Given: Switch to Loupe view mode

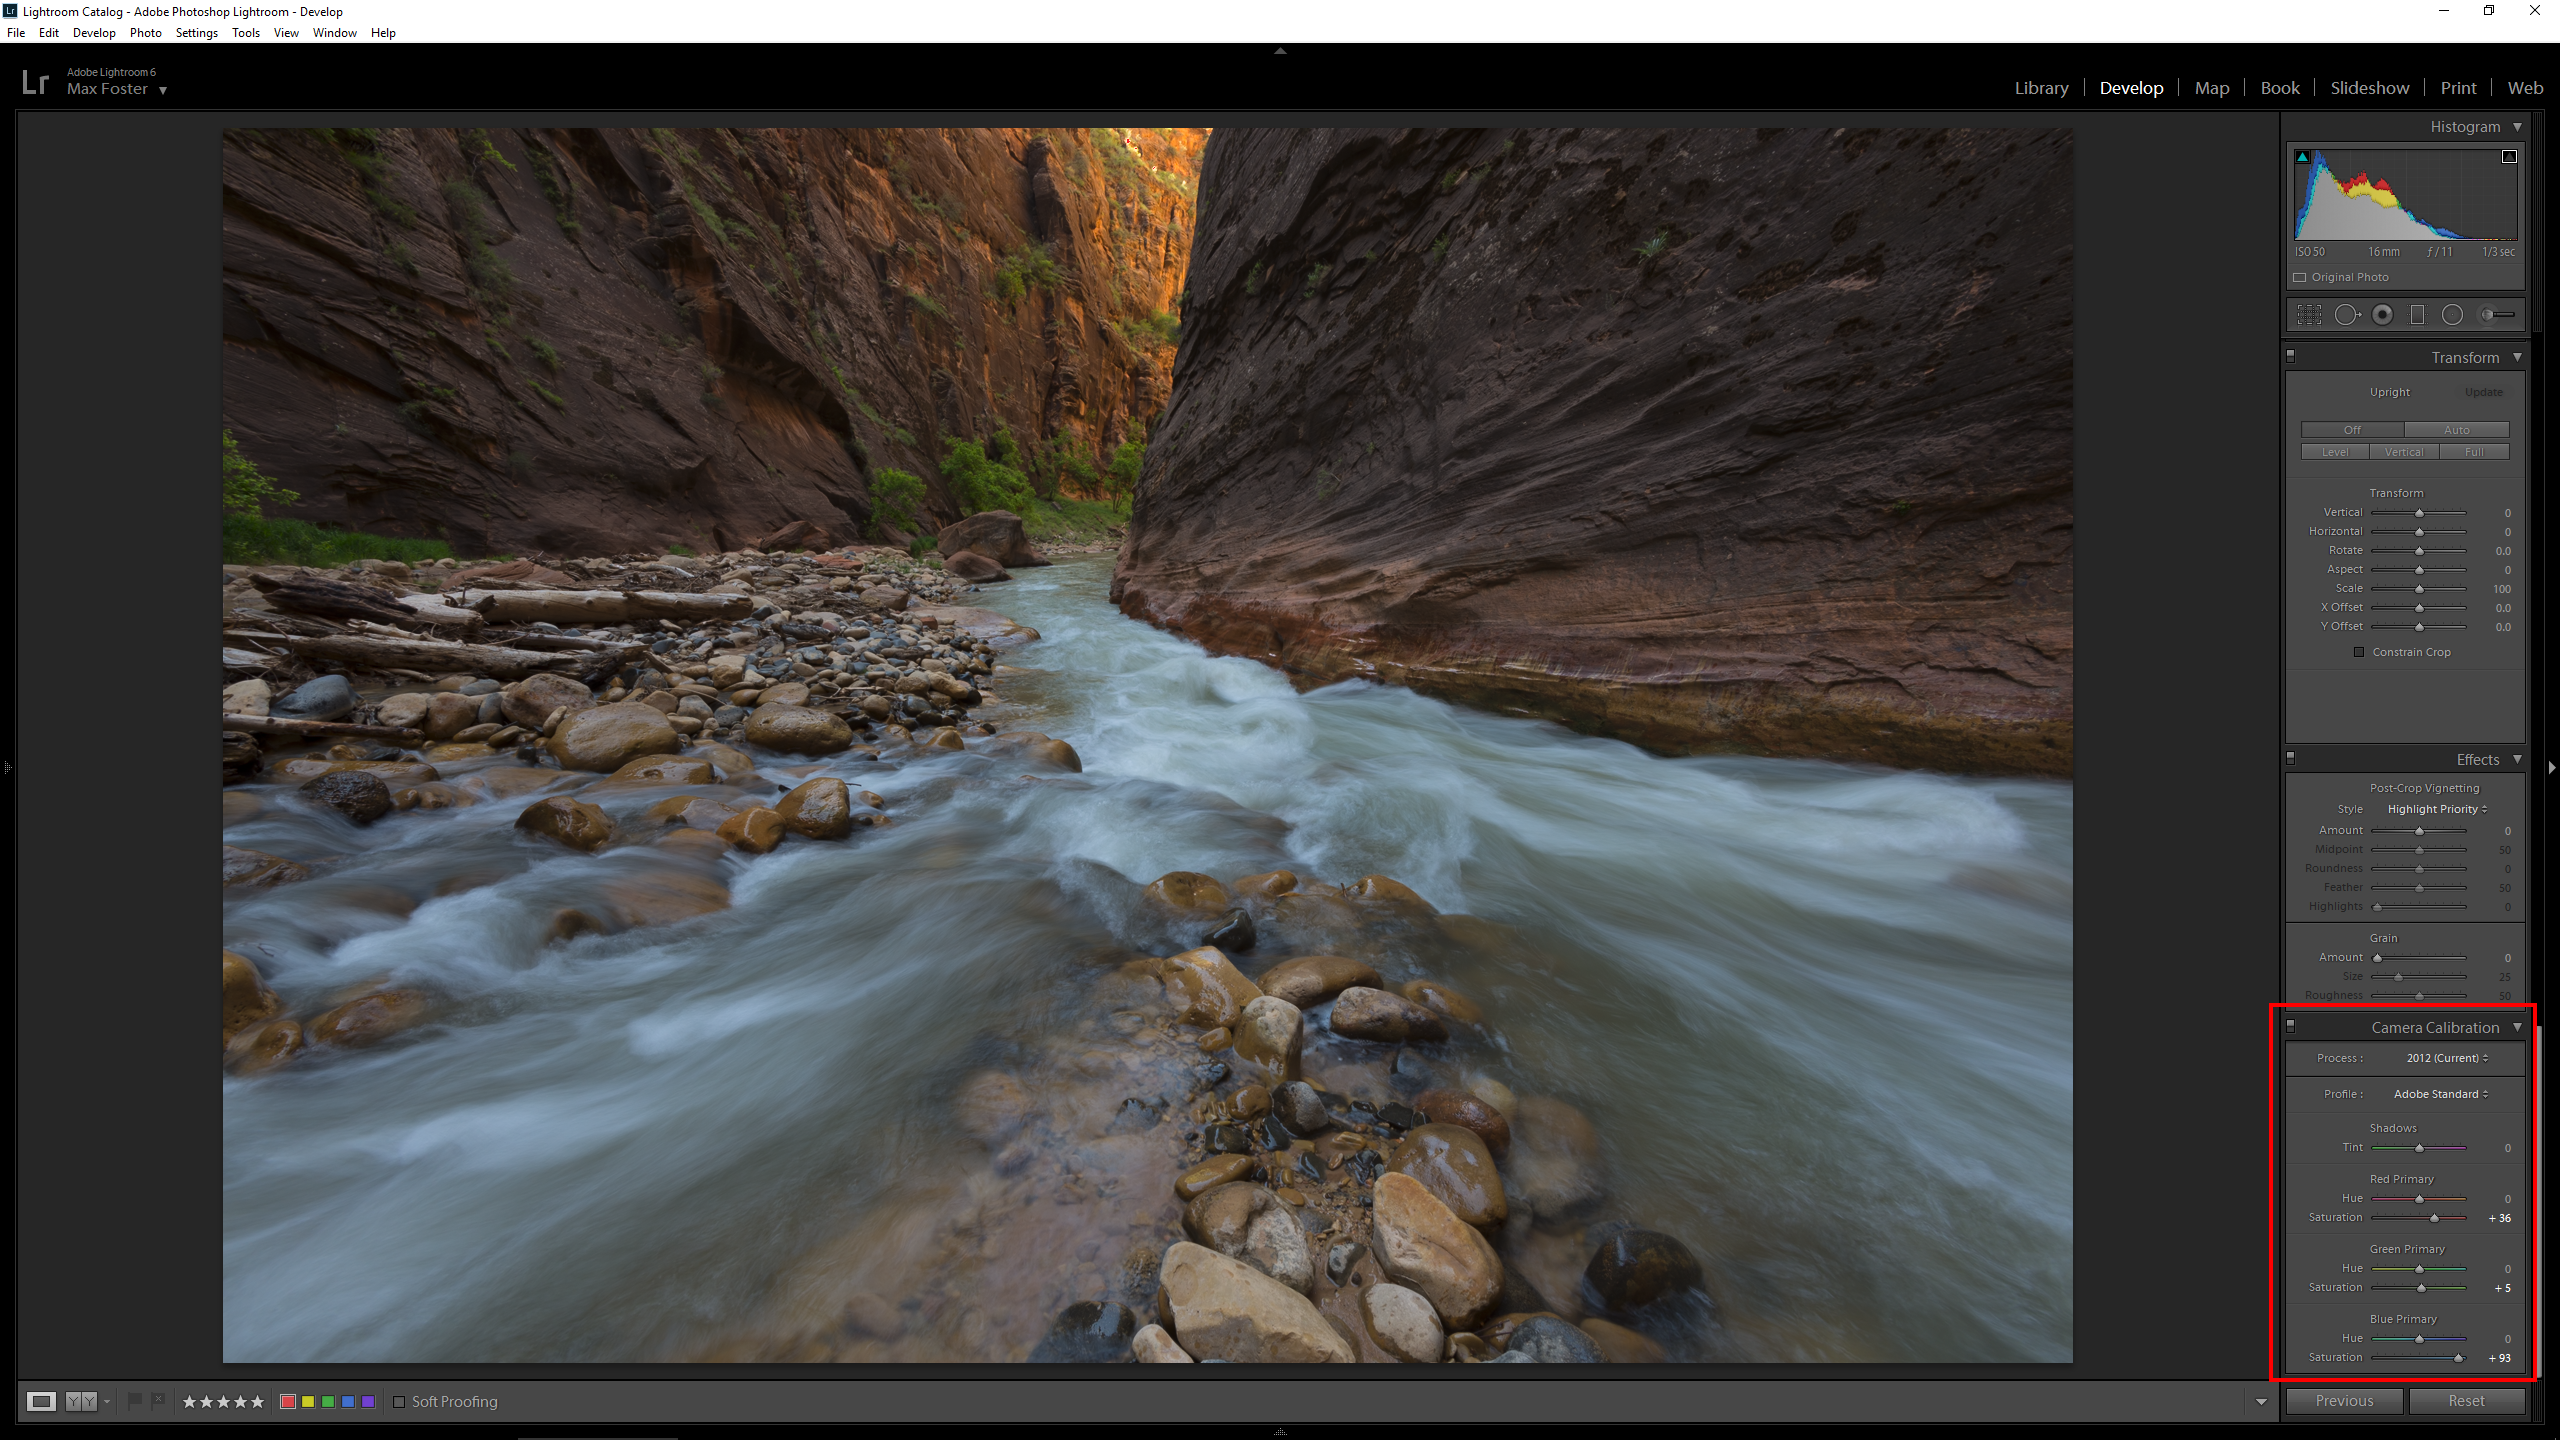Looking at the screenshot, I should [41, 1401].
